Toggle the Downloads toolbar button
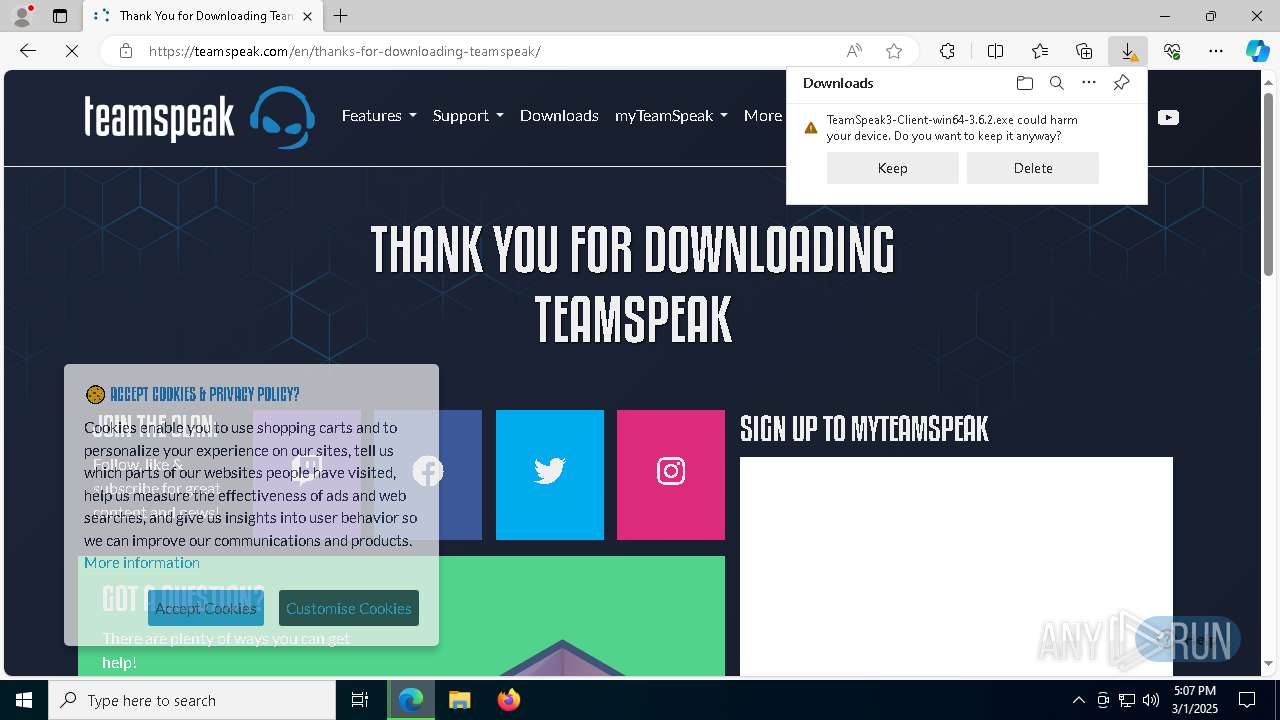The width and height of the screenshot is (1280, 720). click(1128, 51)
